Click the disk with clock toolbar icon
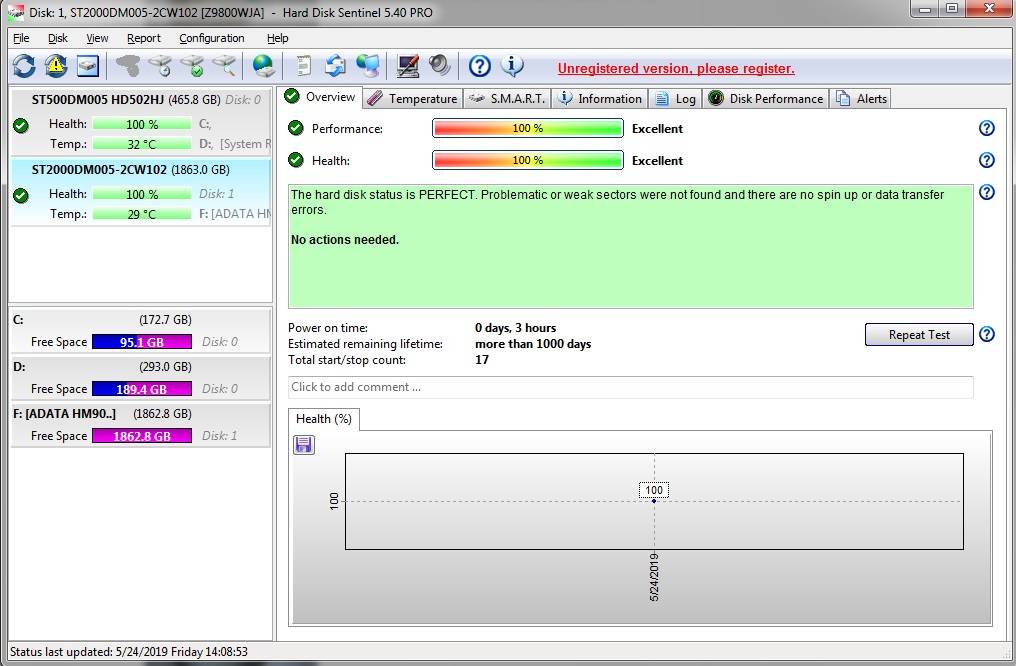This screenshot has width=1016, height=666. pyautogui.click(x=160, y=65)
